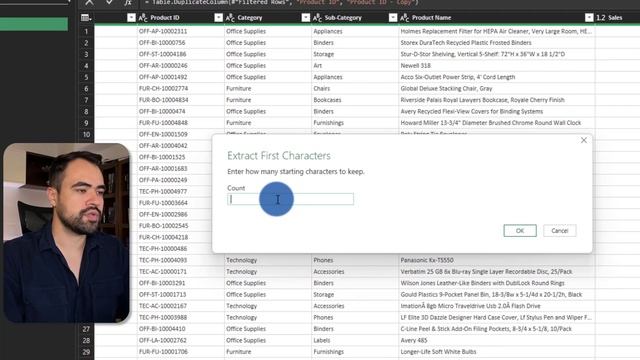This screenshot has width=640, height=360.
Task: Click the fx function icon in formula bar
Action: click(x=128, y=2)
